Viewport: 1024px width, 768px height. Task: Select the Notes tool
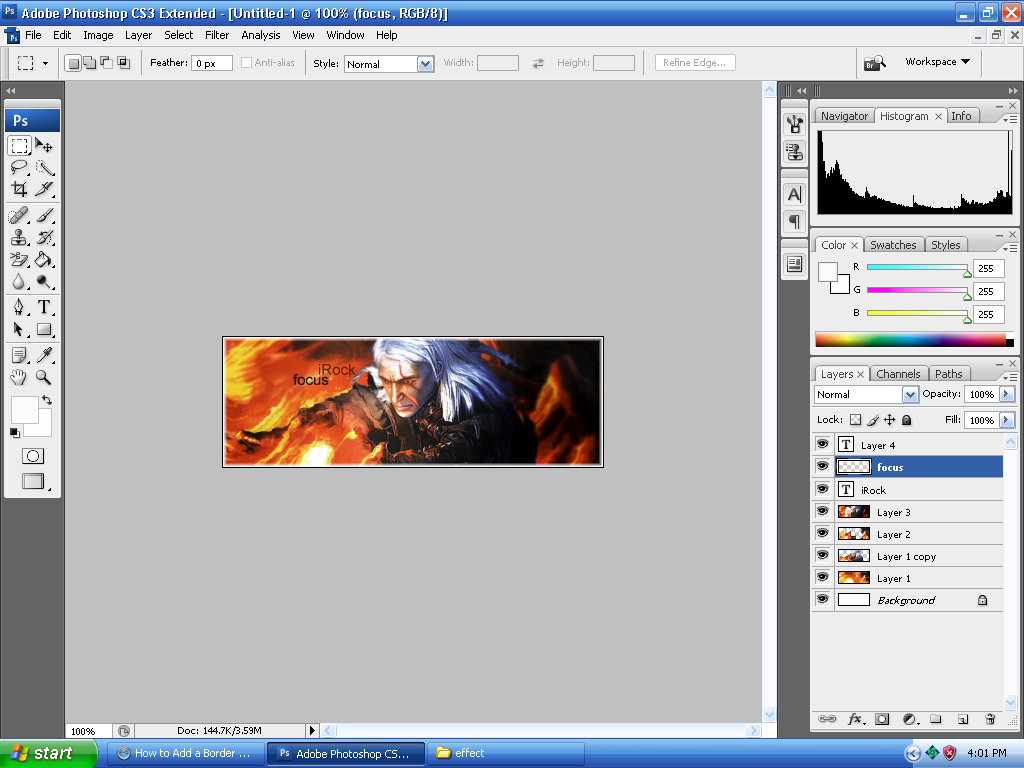(20, 355)
